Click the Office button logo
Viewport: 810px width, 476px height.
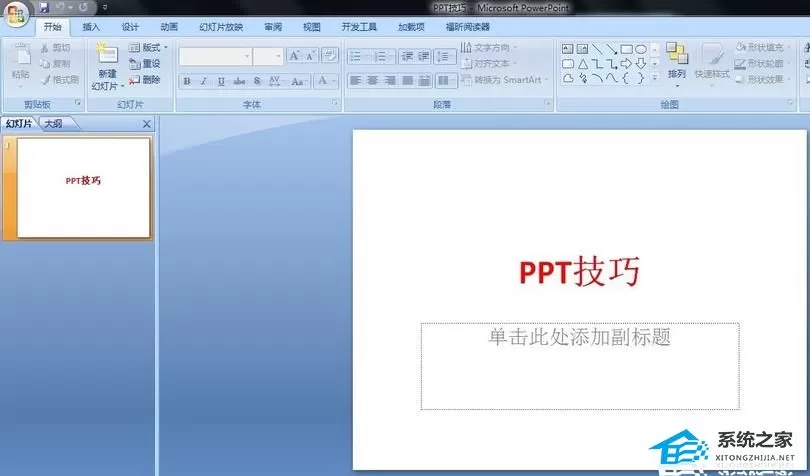[17, 14]
